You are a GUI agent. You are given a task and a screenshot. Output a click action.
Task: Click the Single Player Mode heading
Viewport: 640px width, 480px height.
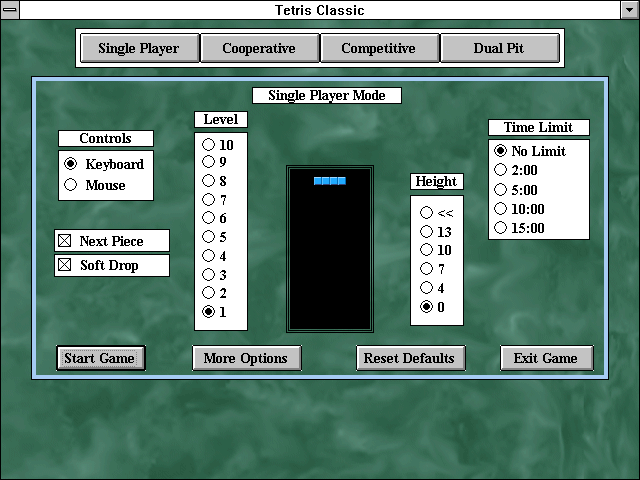pos(327,96)
